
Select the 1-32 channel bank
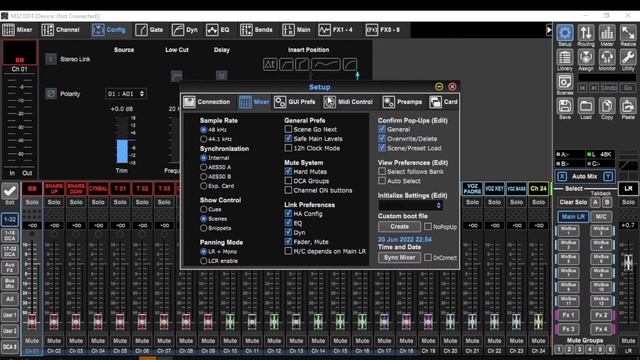click(x=9, y=220)
